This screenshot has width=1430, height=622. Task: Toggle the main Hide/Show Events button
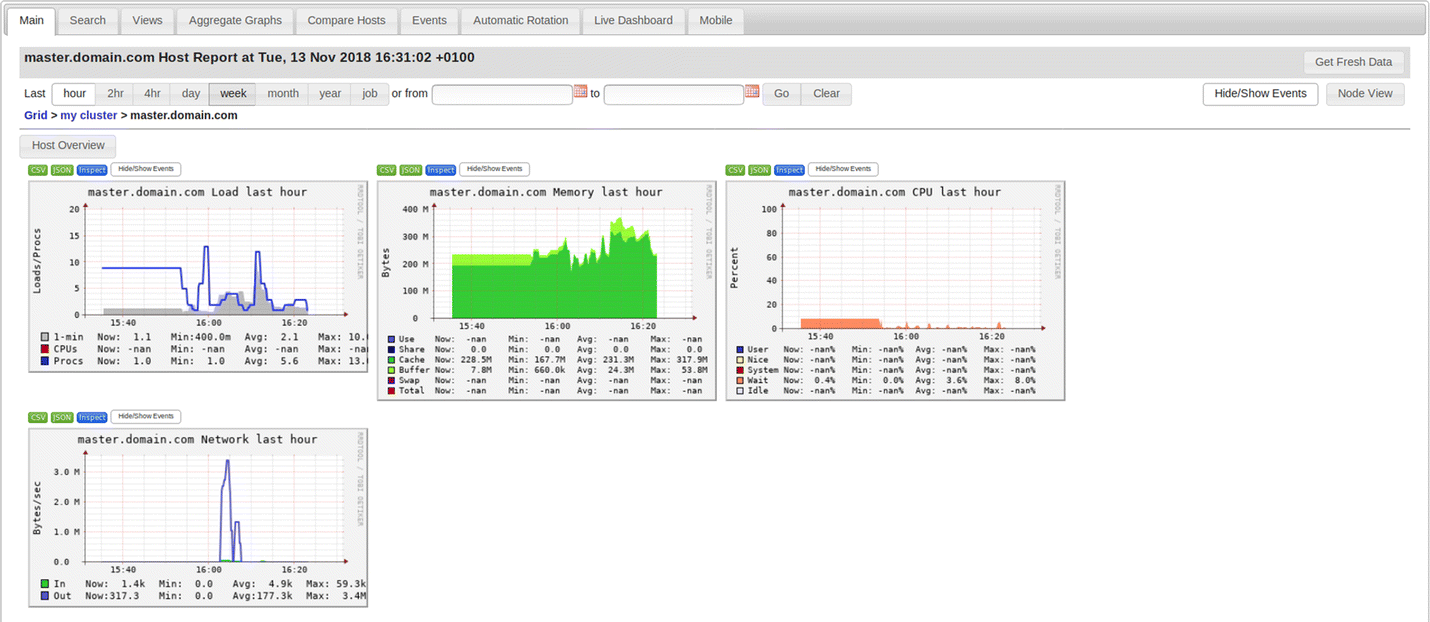click(1260, 94)
